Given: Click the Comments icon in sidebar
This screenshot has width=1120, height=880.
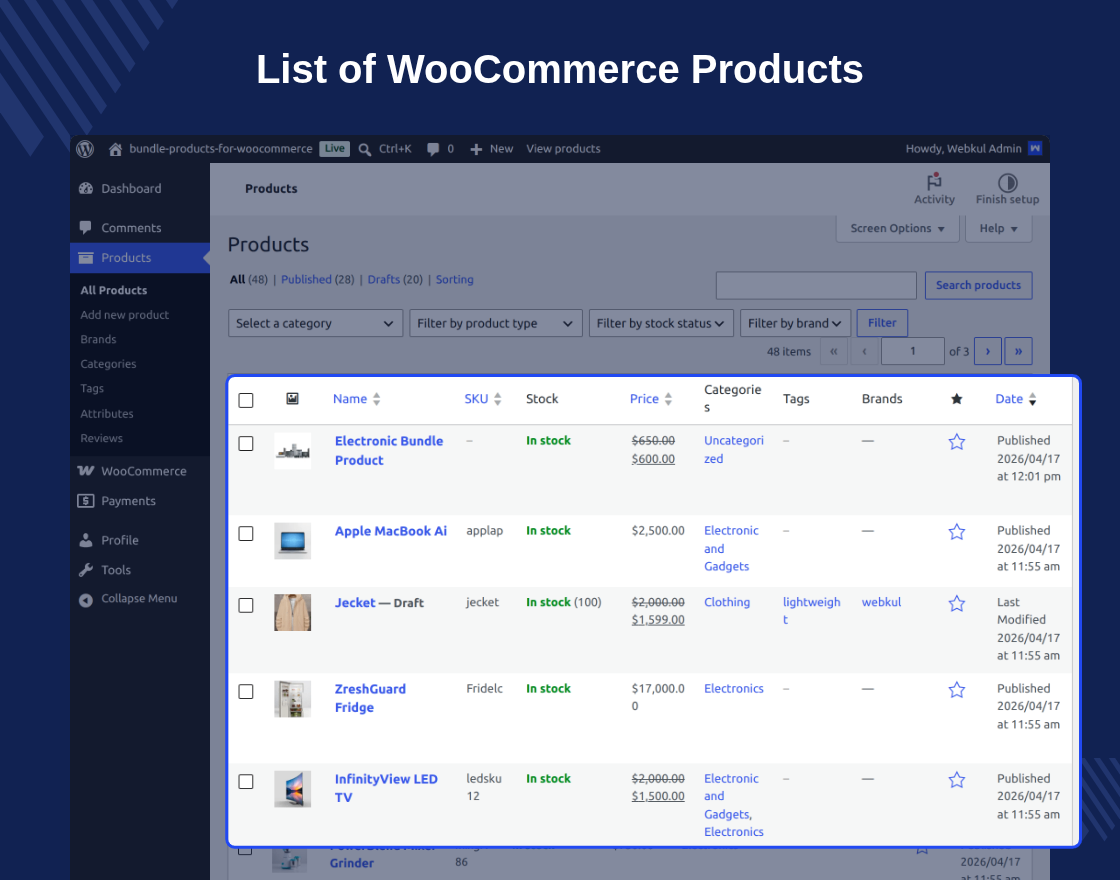Looking at the screenshot, I should pos(86,228).
